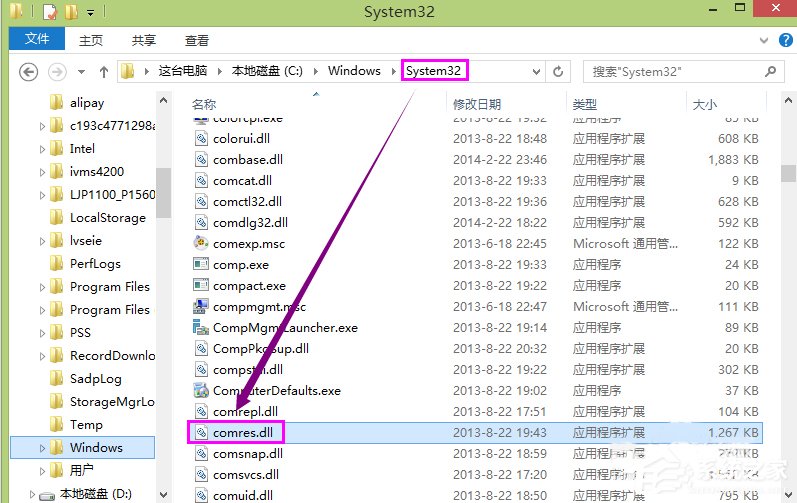The height and width of the screenshot is (503, 797).
Task: Select the LocalStorage folder in tree
Action: (98, 217)
